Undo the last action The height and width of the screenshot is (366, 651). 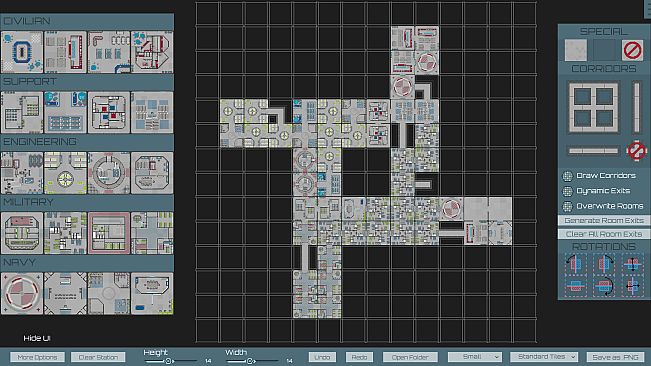click(322, 357)
